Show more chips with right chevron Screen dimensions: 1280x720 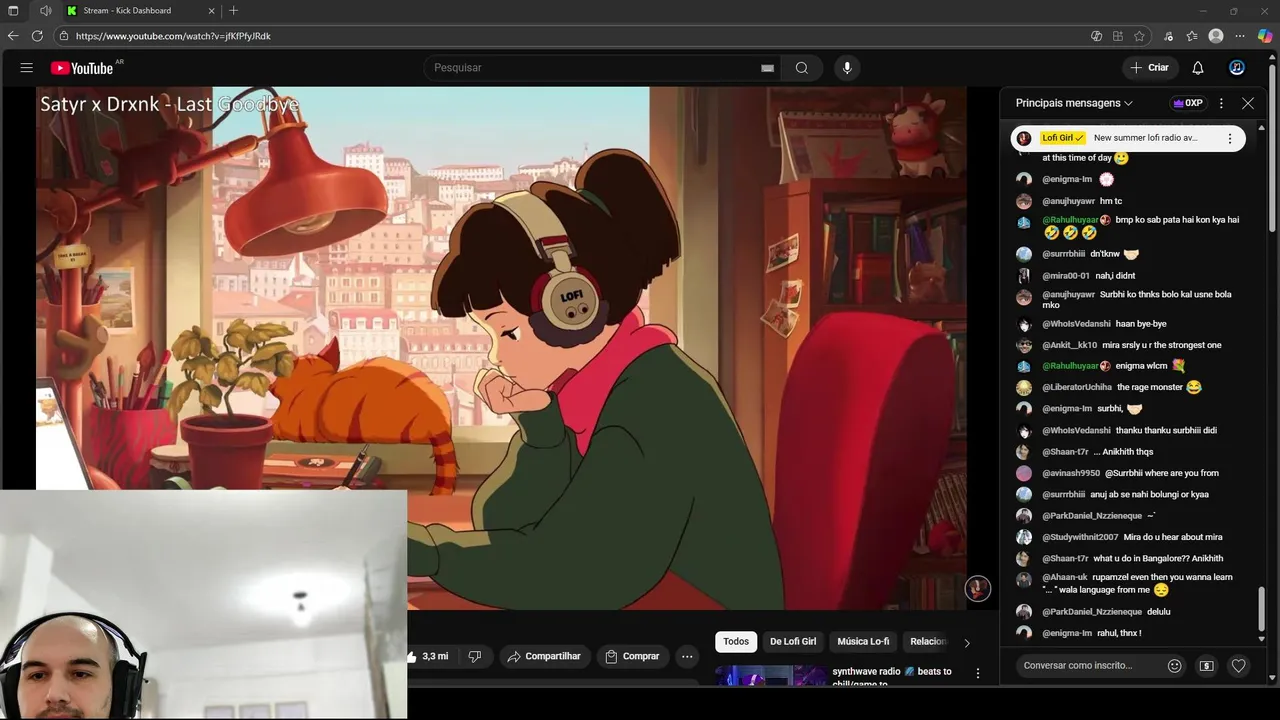click(x=966, y=643)
